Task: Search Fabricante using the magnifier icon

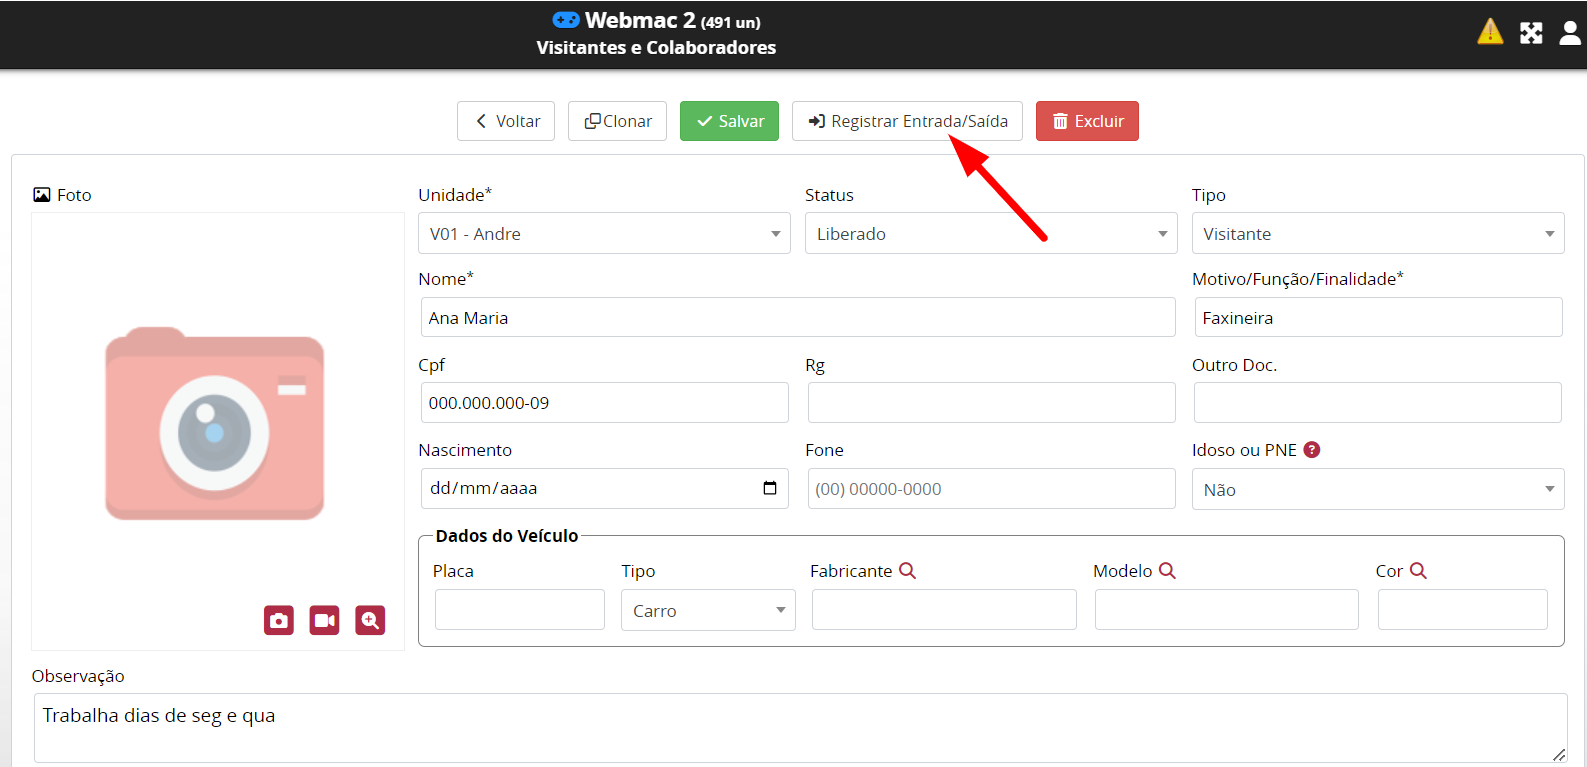Action: (907, 570)
